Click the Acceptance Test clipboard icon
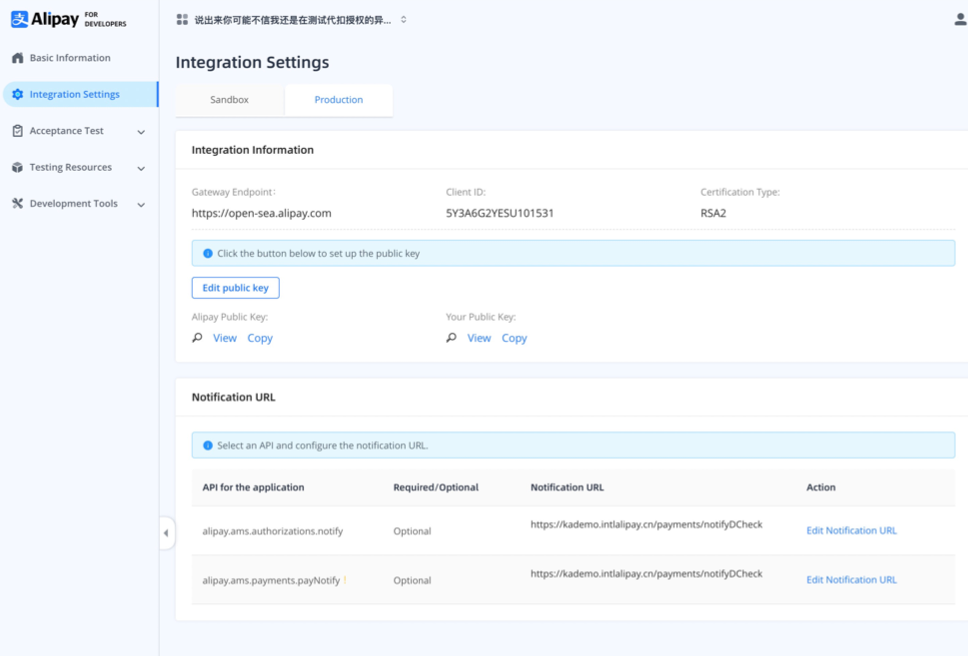 click(15, 130)
